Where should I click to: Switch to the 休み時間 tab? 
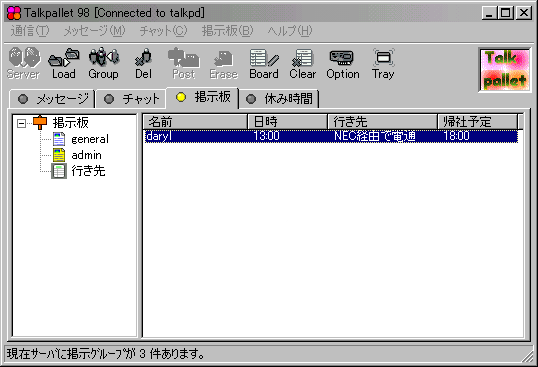pyautogui.click(x=279, y=99)
